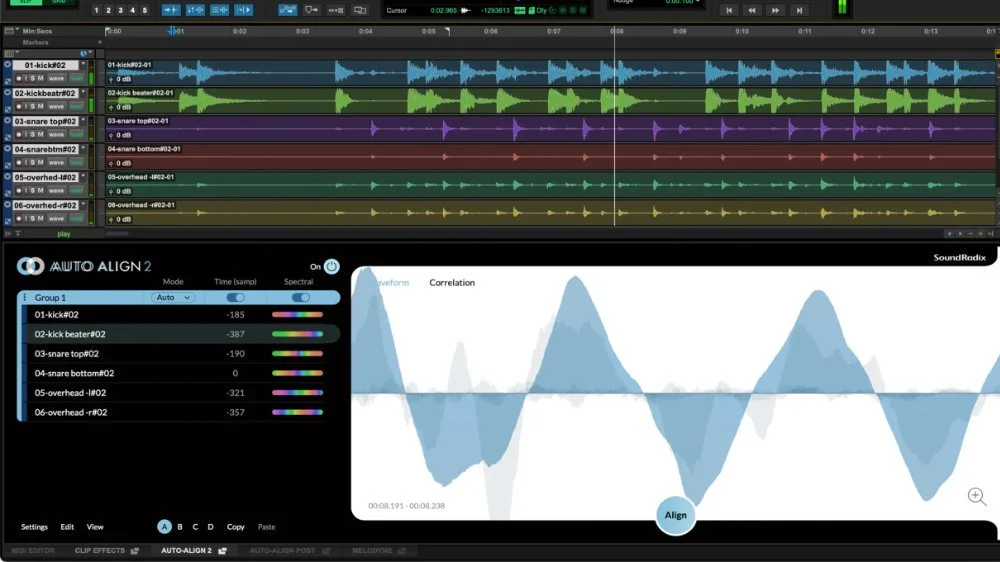1000x562 pixels.
Task: Open the Auto-Align 2 bottom tab
Action: 186,551
